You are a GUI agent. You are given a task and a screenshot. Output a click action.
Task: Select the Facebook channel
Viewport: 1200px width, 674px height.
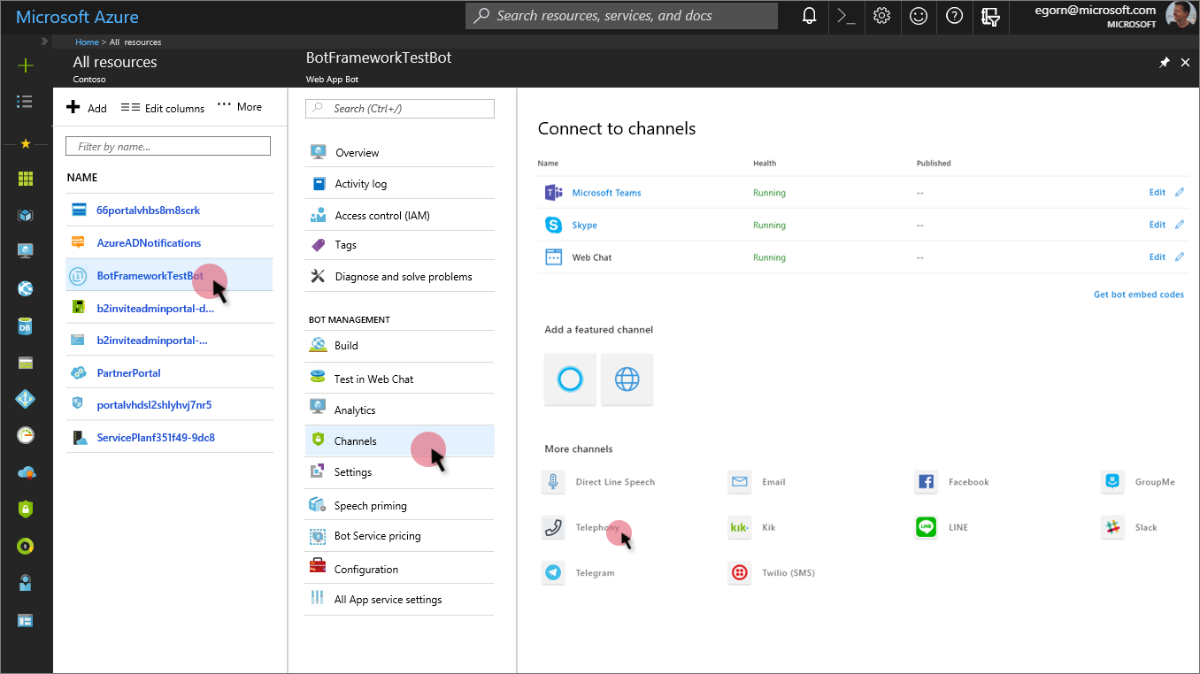click(952, 482)
